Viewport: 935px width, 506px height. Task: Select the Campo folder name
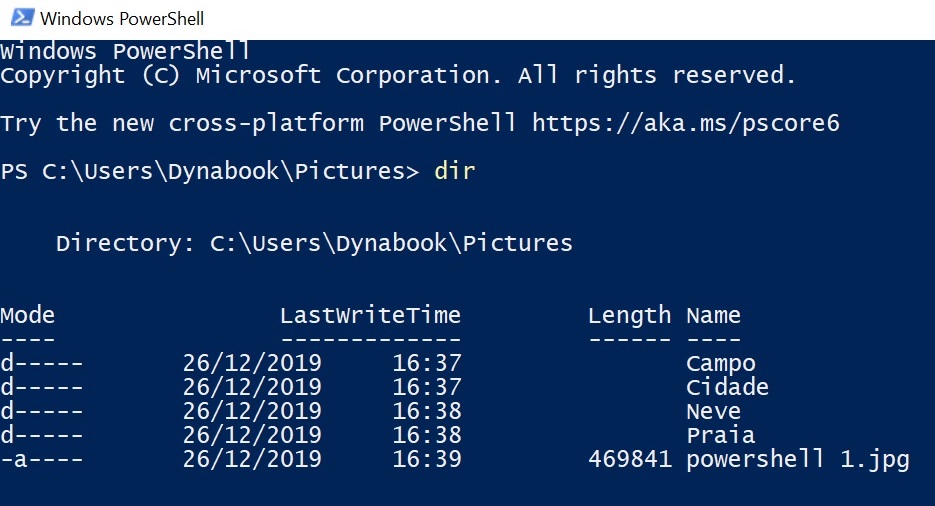pos(721,364)
